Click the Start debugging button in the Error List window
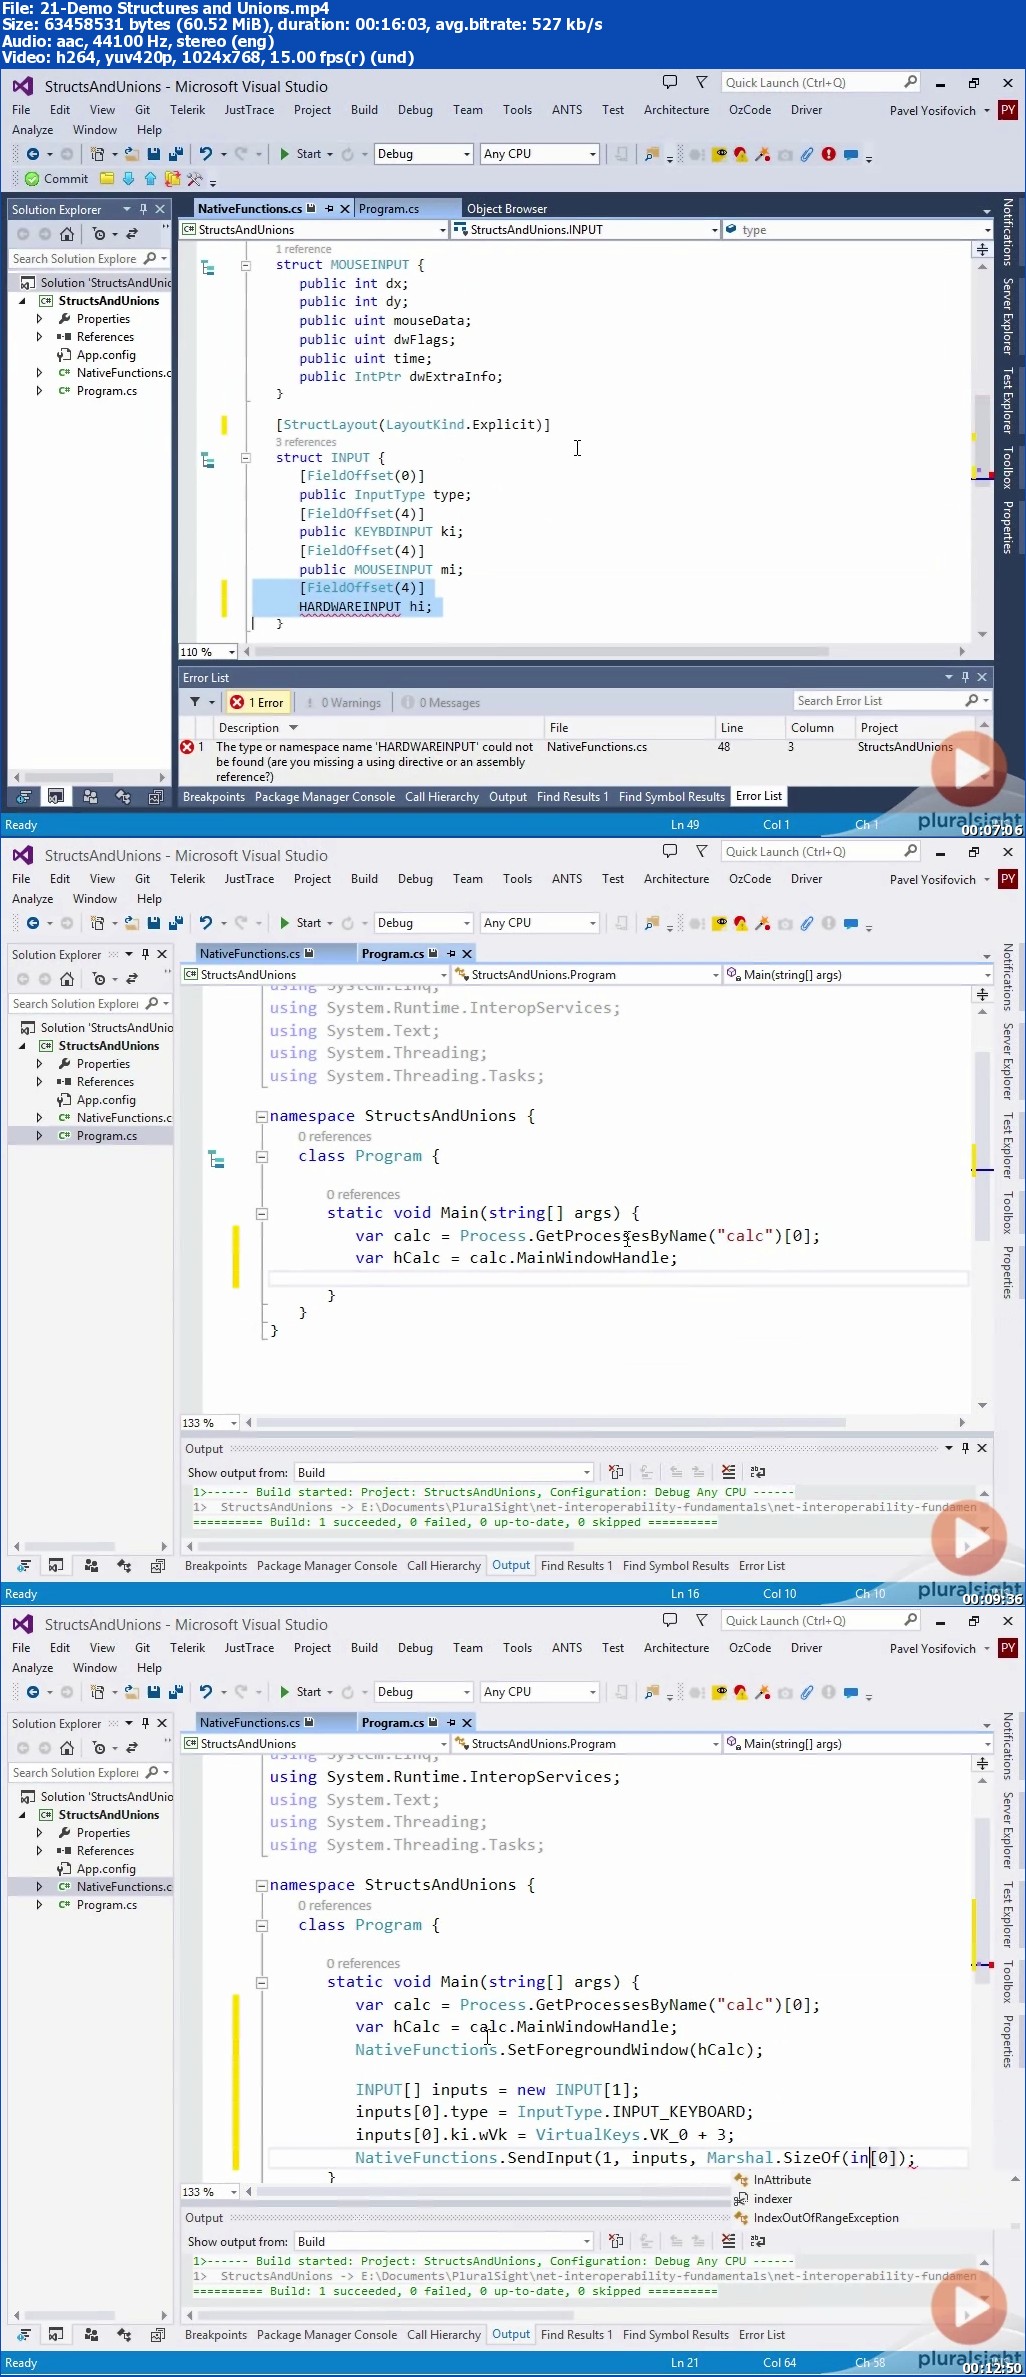Image resolution: width=1026 pixels, height=2377 pixels. (x=302, y=154)
